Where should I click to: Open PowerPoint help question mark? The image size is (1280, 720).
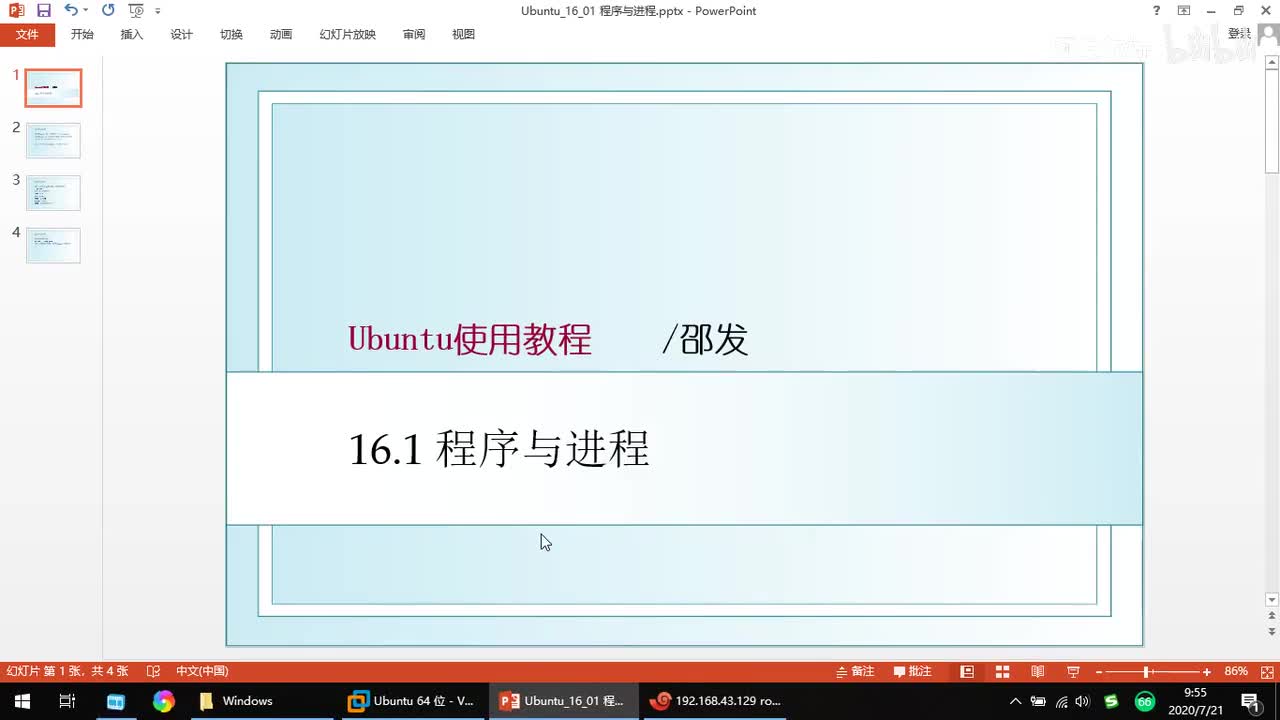(x=1157, y=11)
